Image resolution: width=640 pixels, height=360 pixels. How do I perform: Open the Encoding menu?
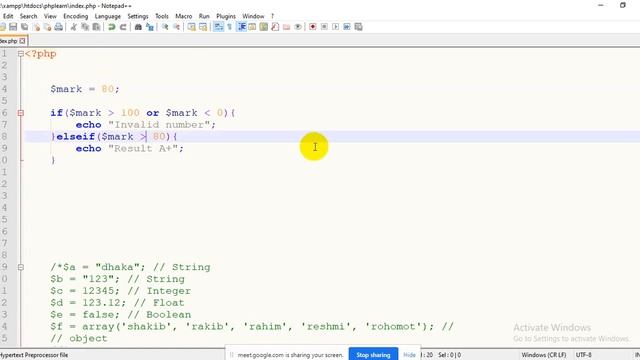pyautogui.click(x=76, y=16)
